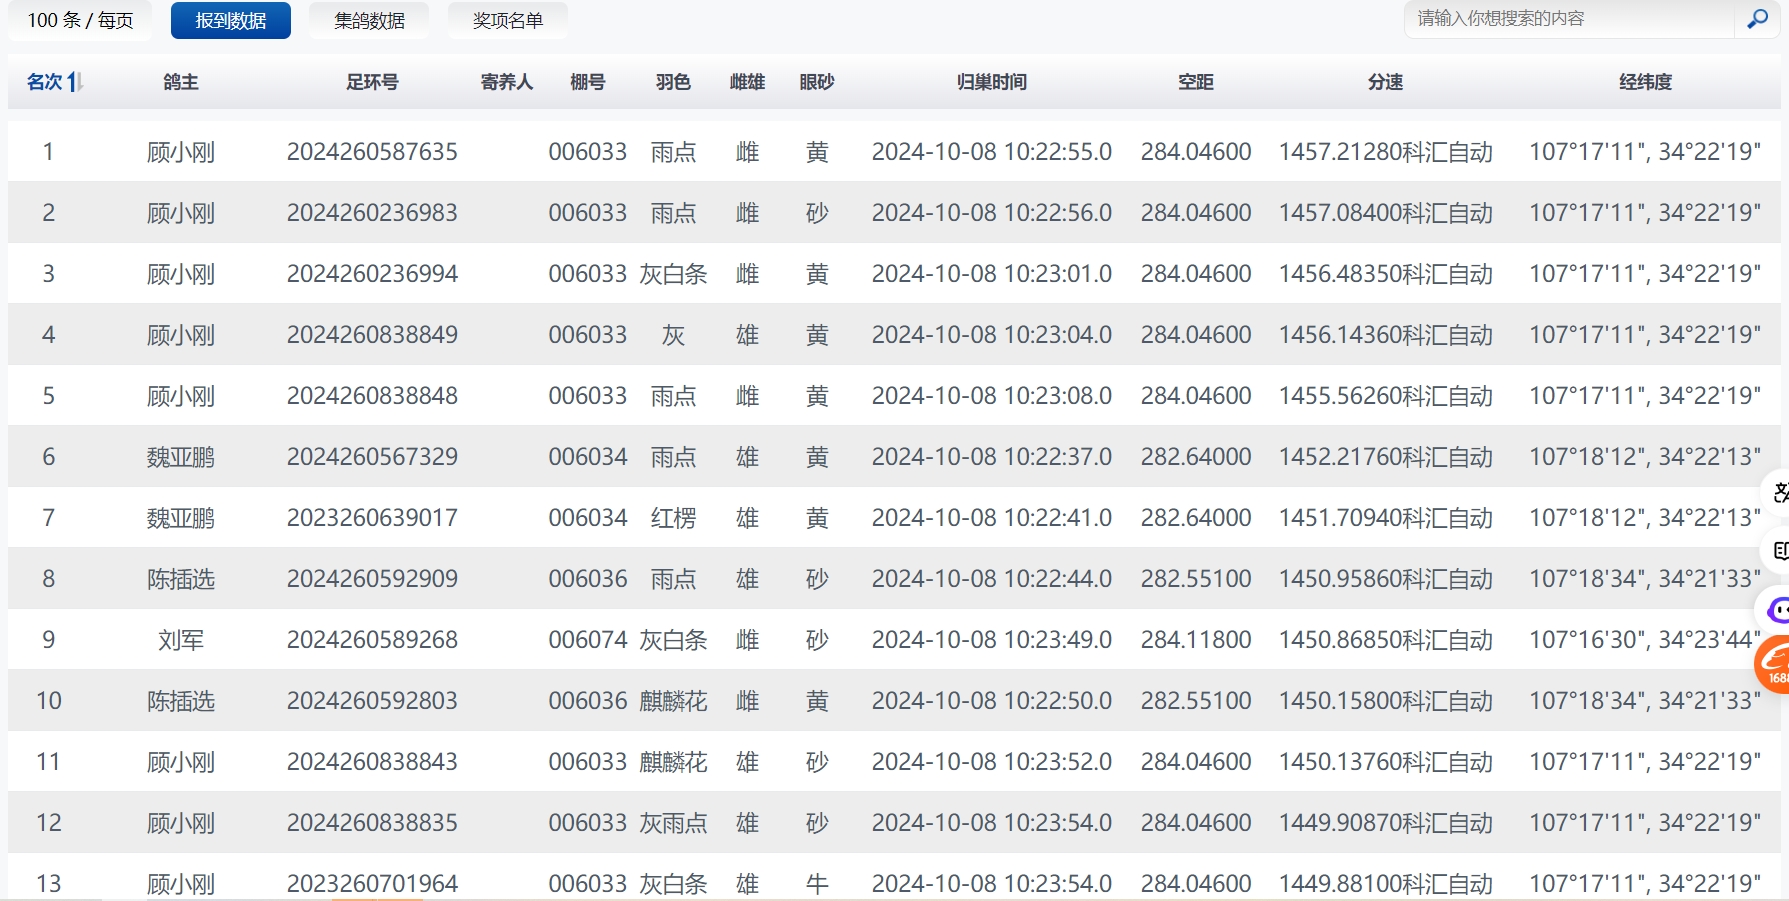Click the 棚号 column header

588,82
